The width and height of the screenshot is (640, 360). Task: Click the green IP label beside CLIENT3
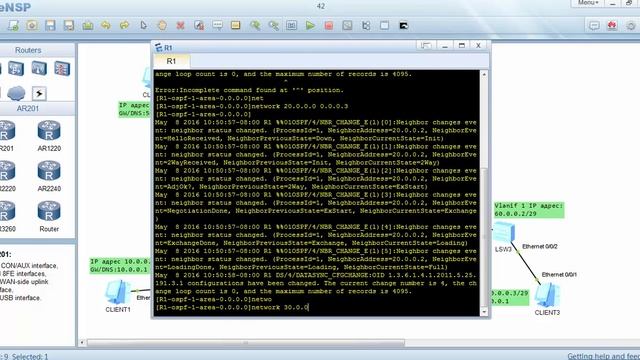click(510, 297)
